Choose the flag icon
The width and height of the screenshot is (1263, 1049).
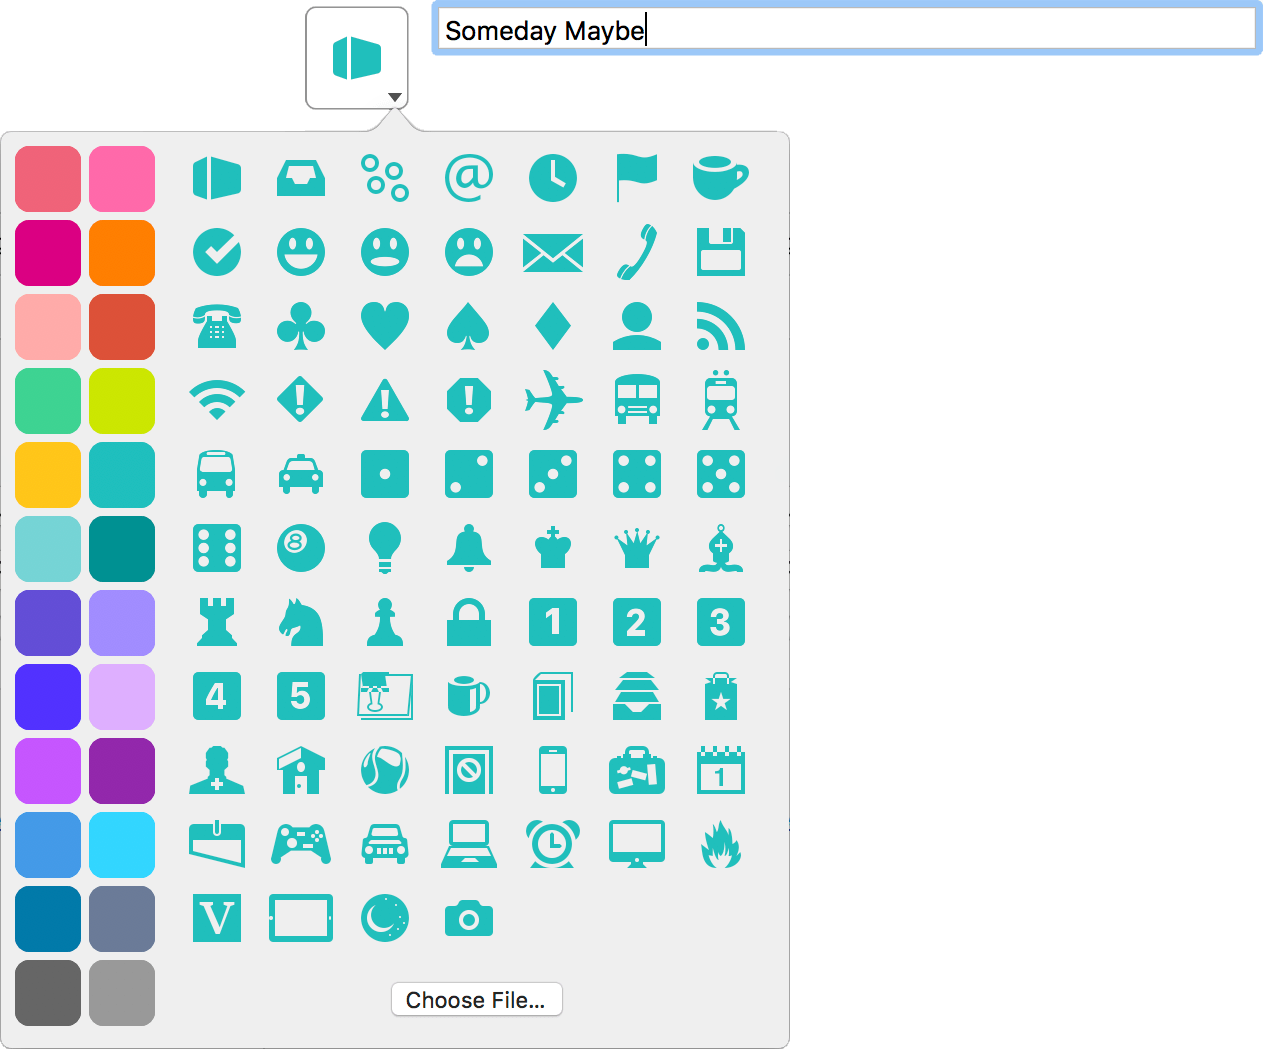pos(637,177)
